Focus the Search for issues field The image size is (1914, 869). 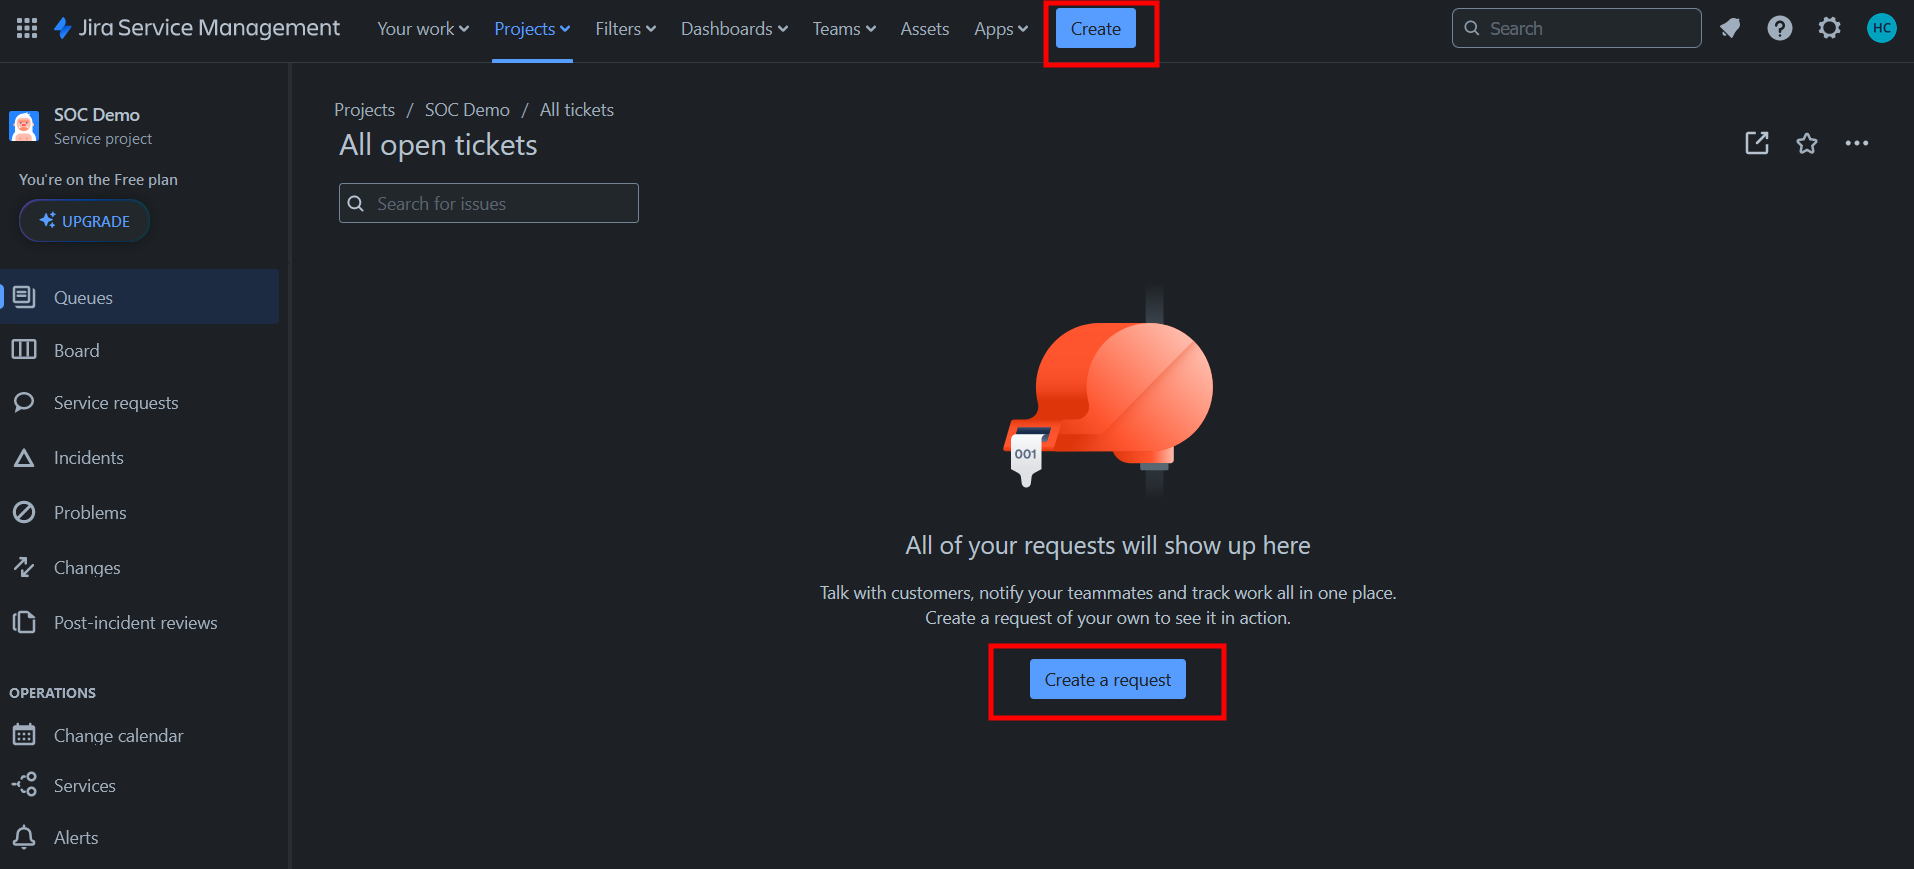(x=489, y=203)
